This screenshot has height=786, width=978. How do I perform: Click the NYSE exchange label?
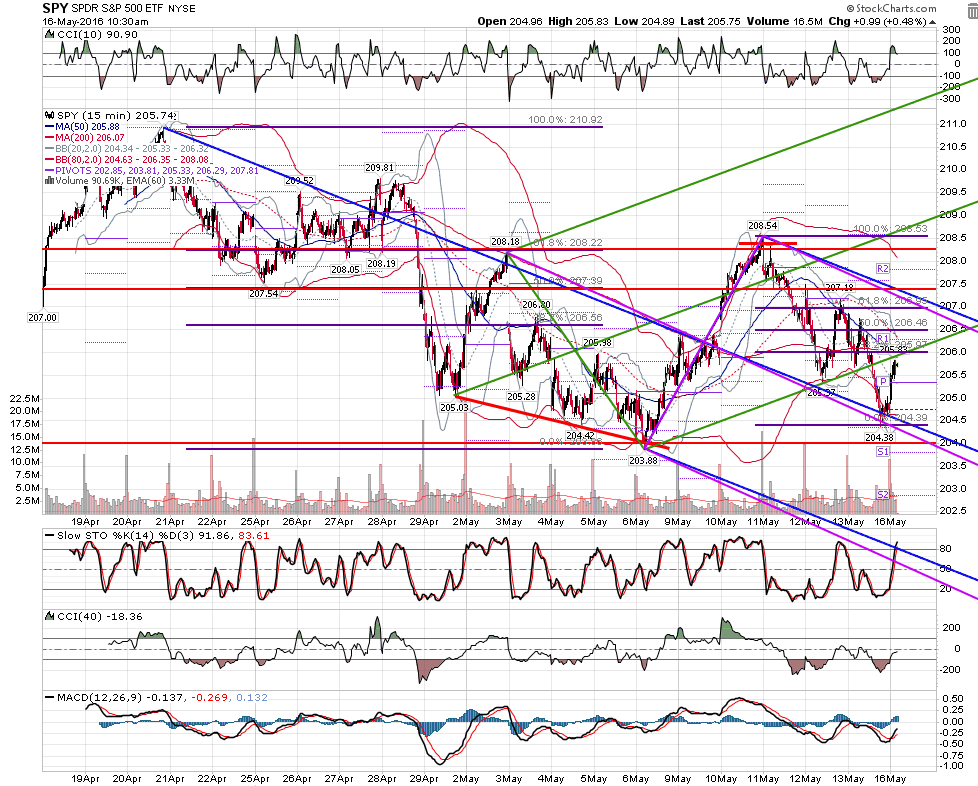click(182, 9)
